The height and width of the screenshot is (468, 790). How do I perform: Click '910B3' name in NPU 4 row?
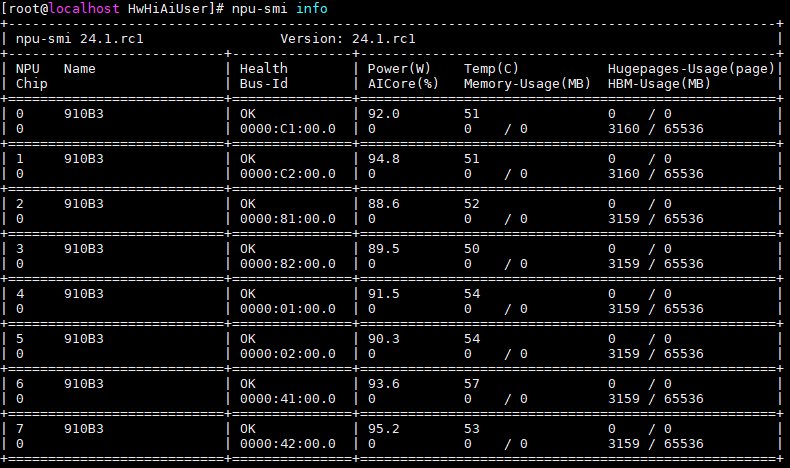[x=84, y=294]
